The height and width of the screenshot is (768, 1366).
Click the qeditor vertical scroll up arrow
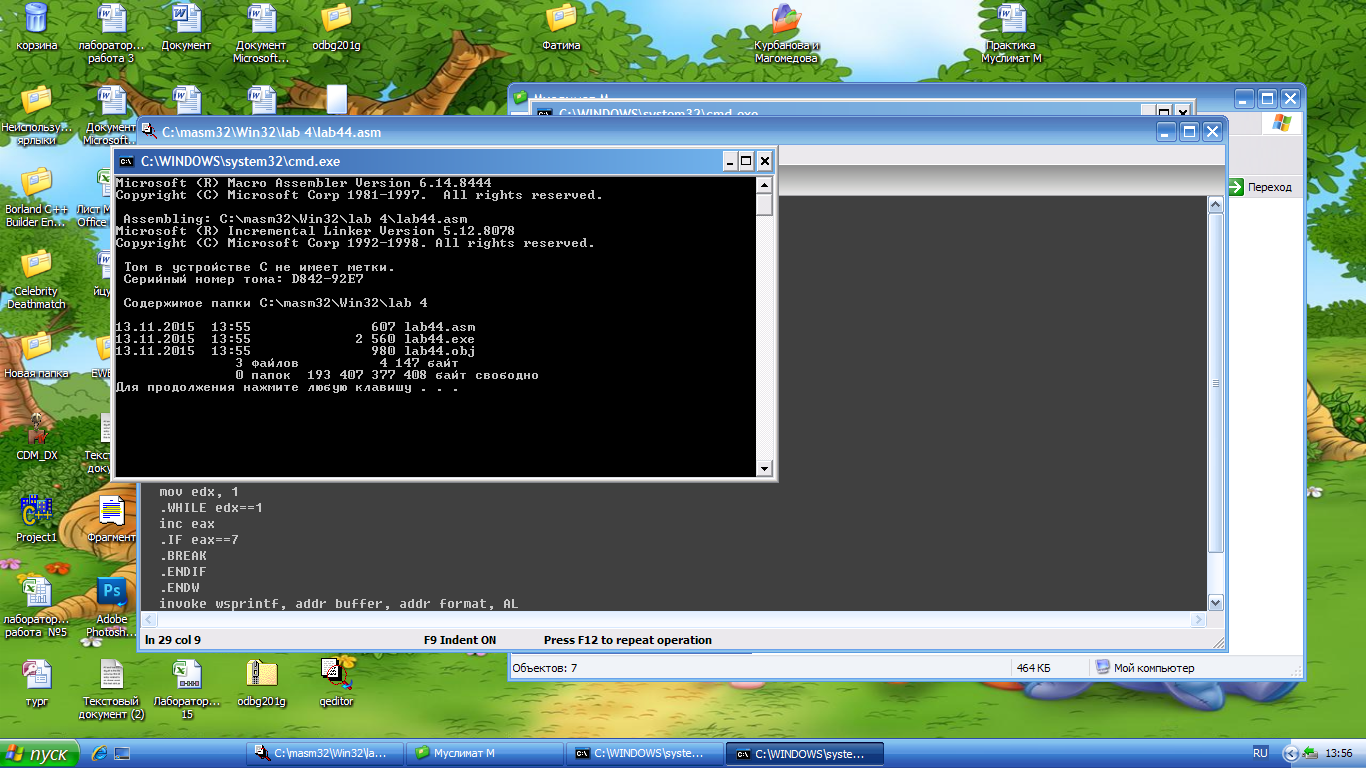1216,205
